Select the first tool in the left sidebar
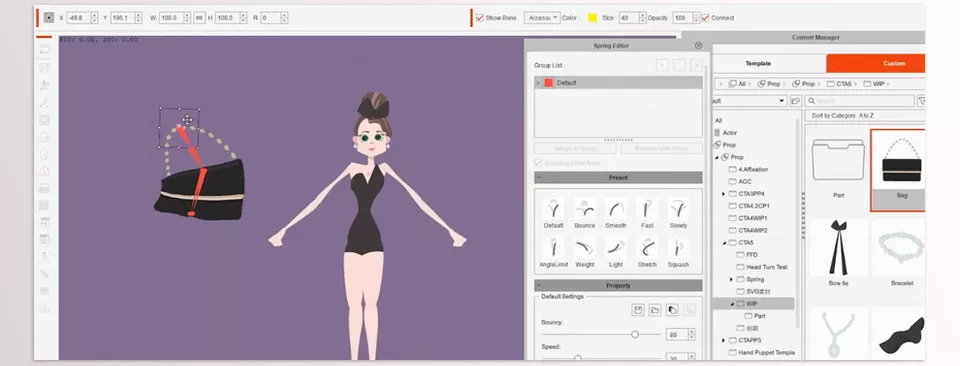The height and width of the screenshot is (366, 960). click(x=45, y=50)
